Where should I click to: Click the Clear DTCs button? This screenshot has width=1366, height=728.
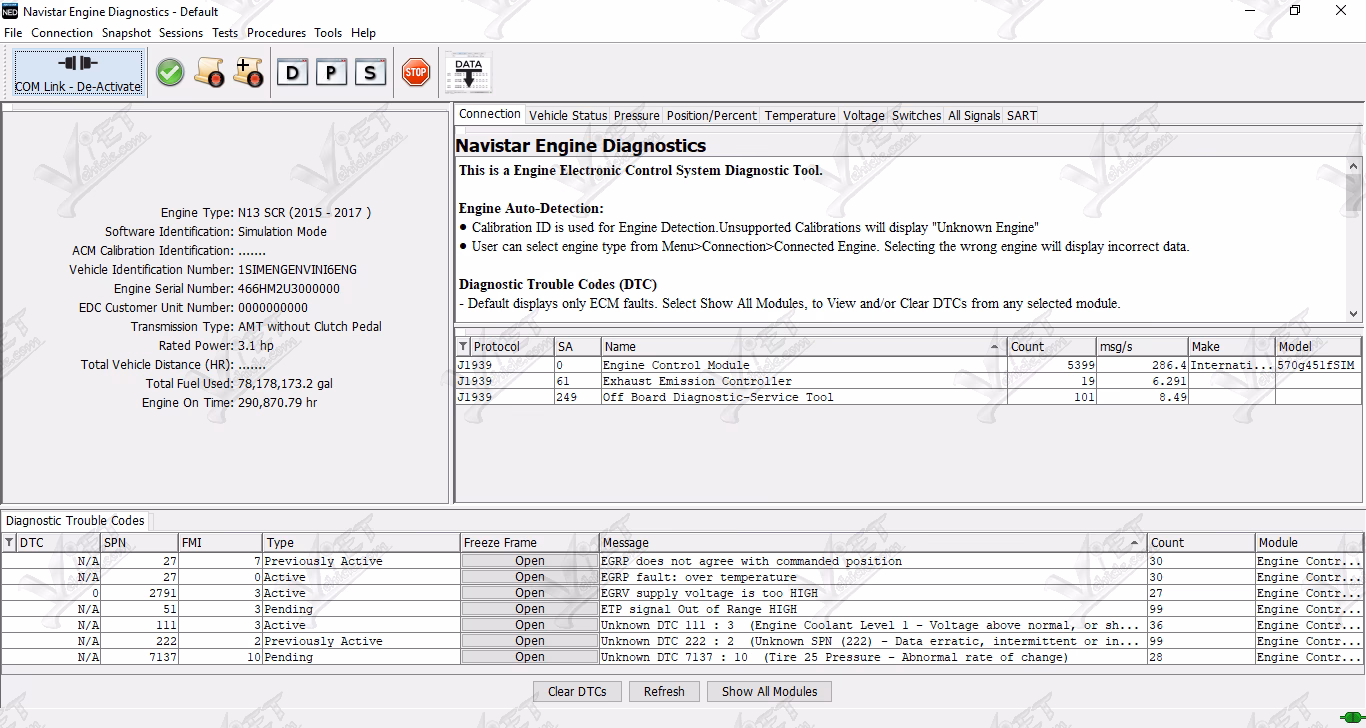coord(577,691)
